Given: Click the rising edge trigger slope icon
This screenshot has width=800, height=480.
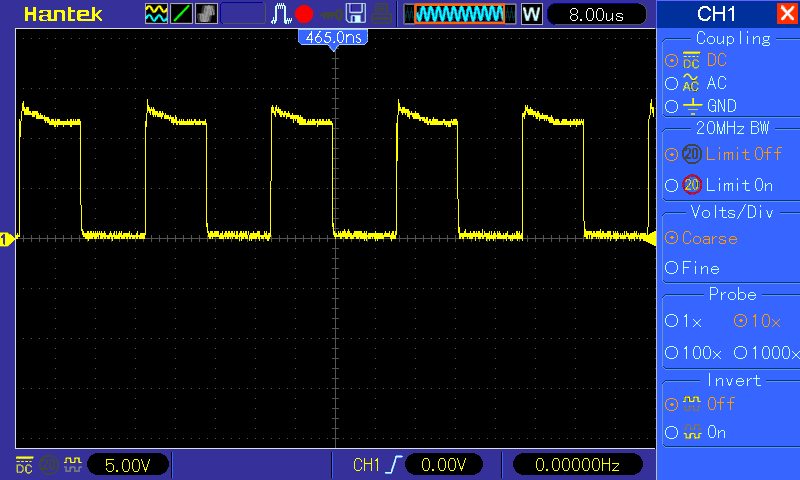Looking at the screenshot, I should (x=393, y=465).
